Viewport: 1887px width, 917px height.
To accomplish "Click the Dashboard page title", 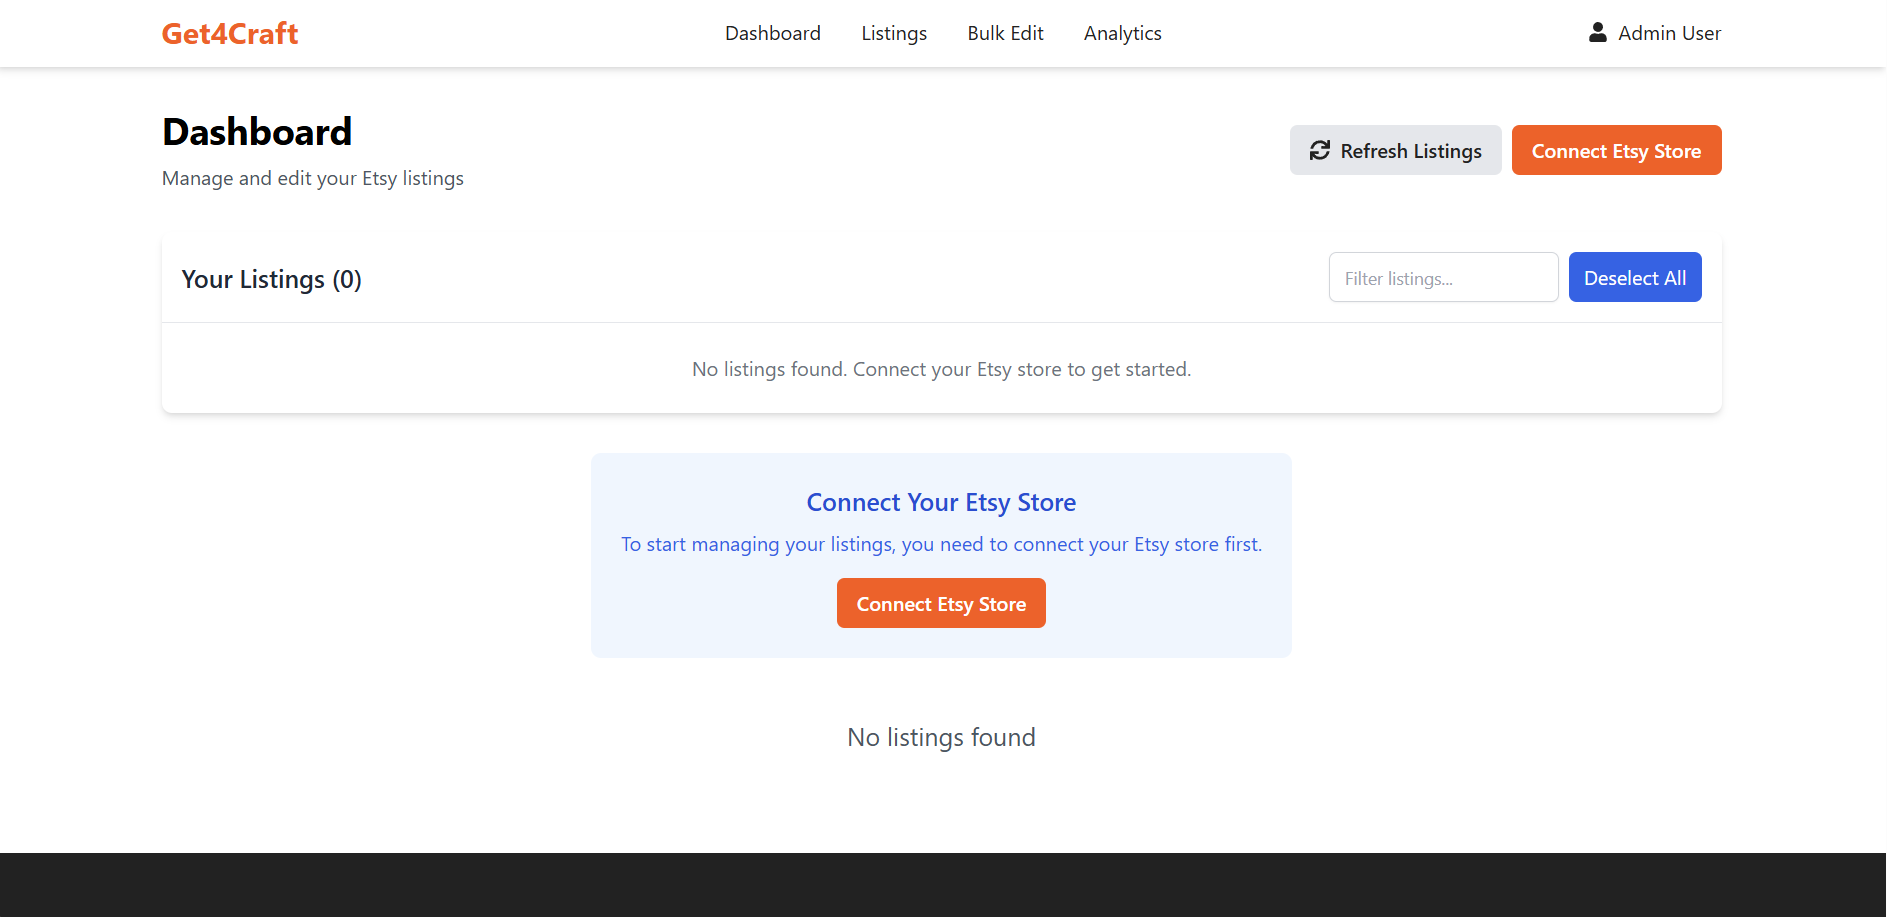I will (x=257, y=132).
